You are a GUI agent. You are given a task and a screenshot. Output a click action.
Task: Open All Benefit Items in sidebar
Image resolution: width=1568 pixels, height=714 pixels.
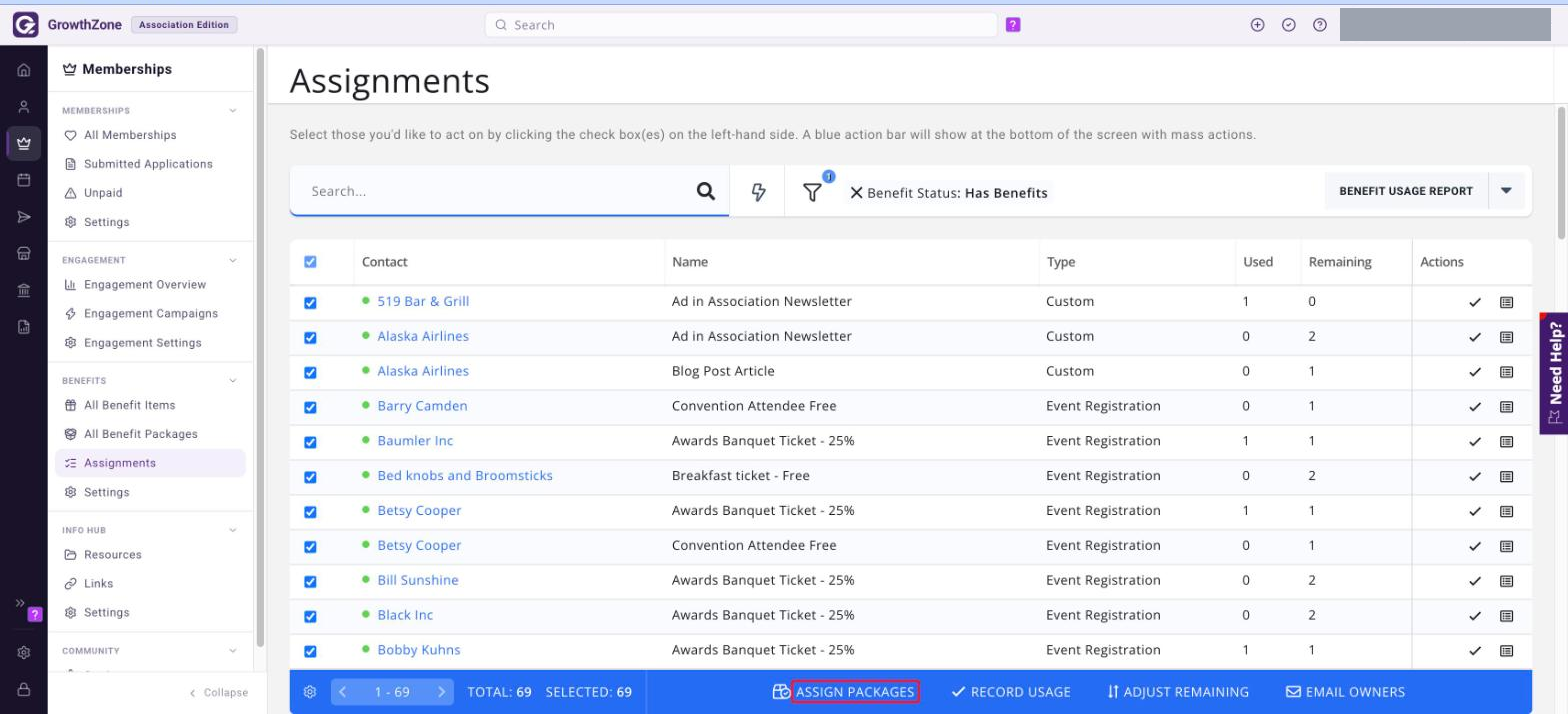pos(129,405)
